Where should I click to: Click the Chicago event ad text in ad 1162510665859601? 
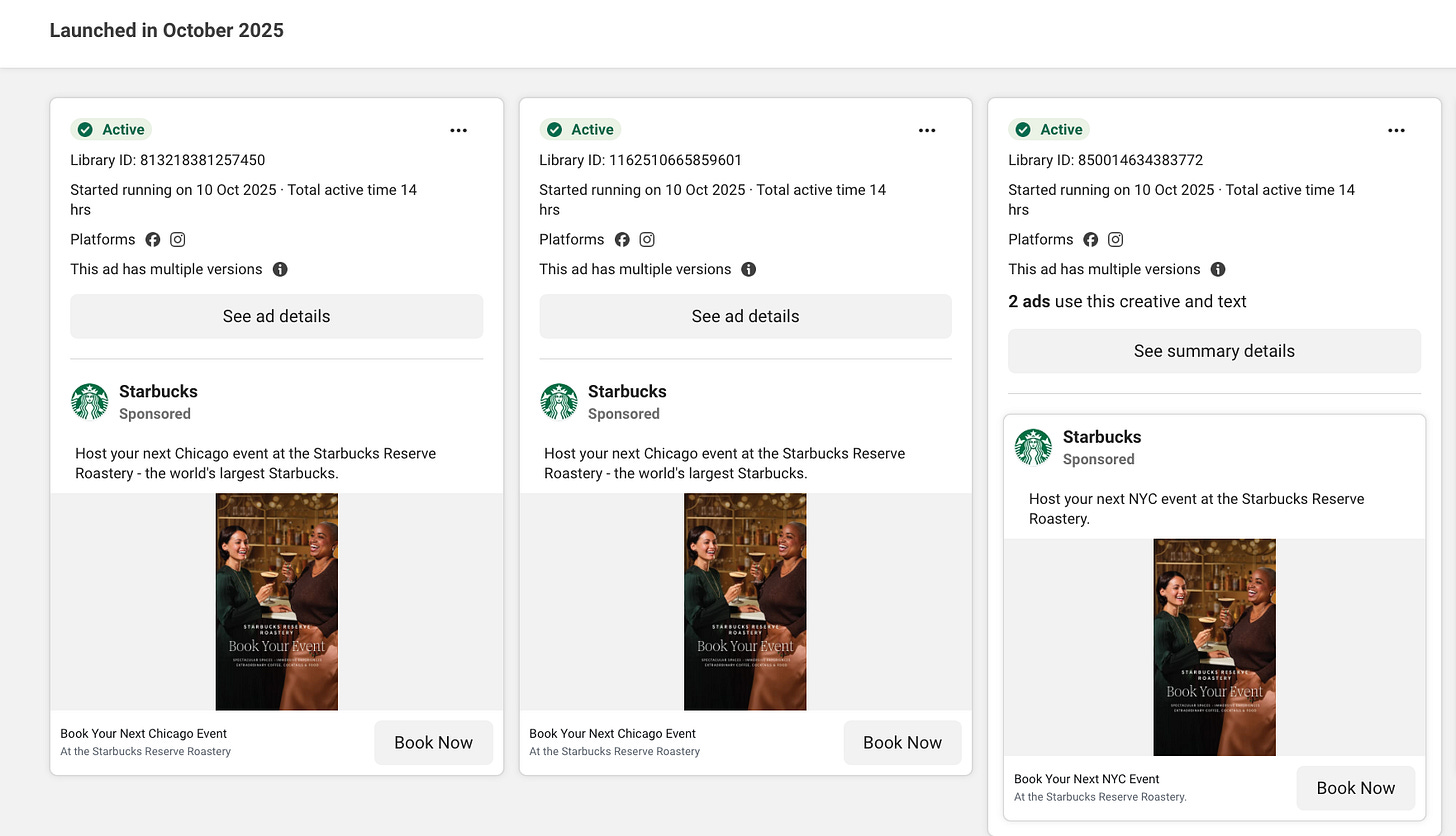[x=725, y=463]
